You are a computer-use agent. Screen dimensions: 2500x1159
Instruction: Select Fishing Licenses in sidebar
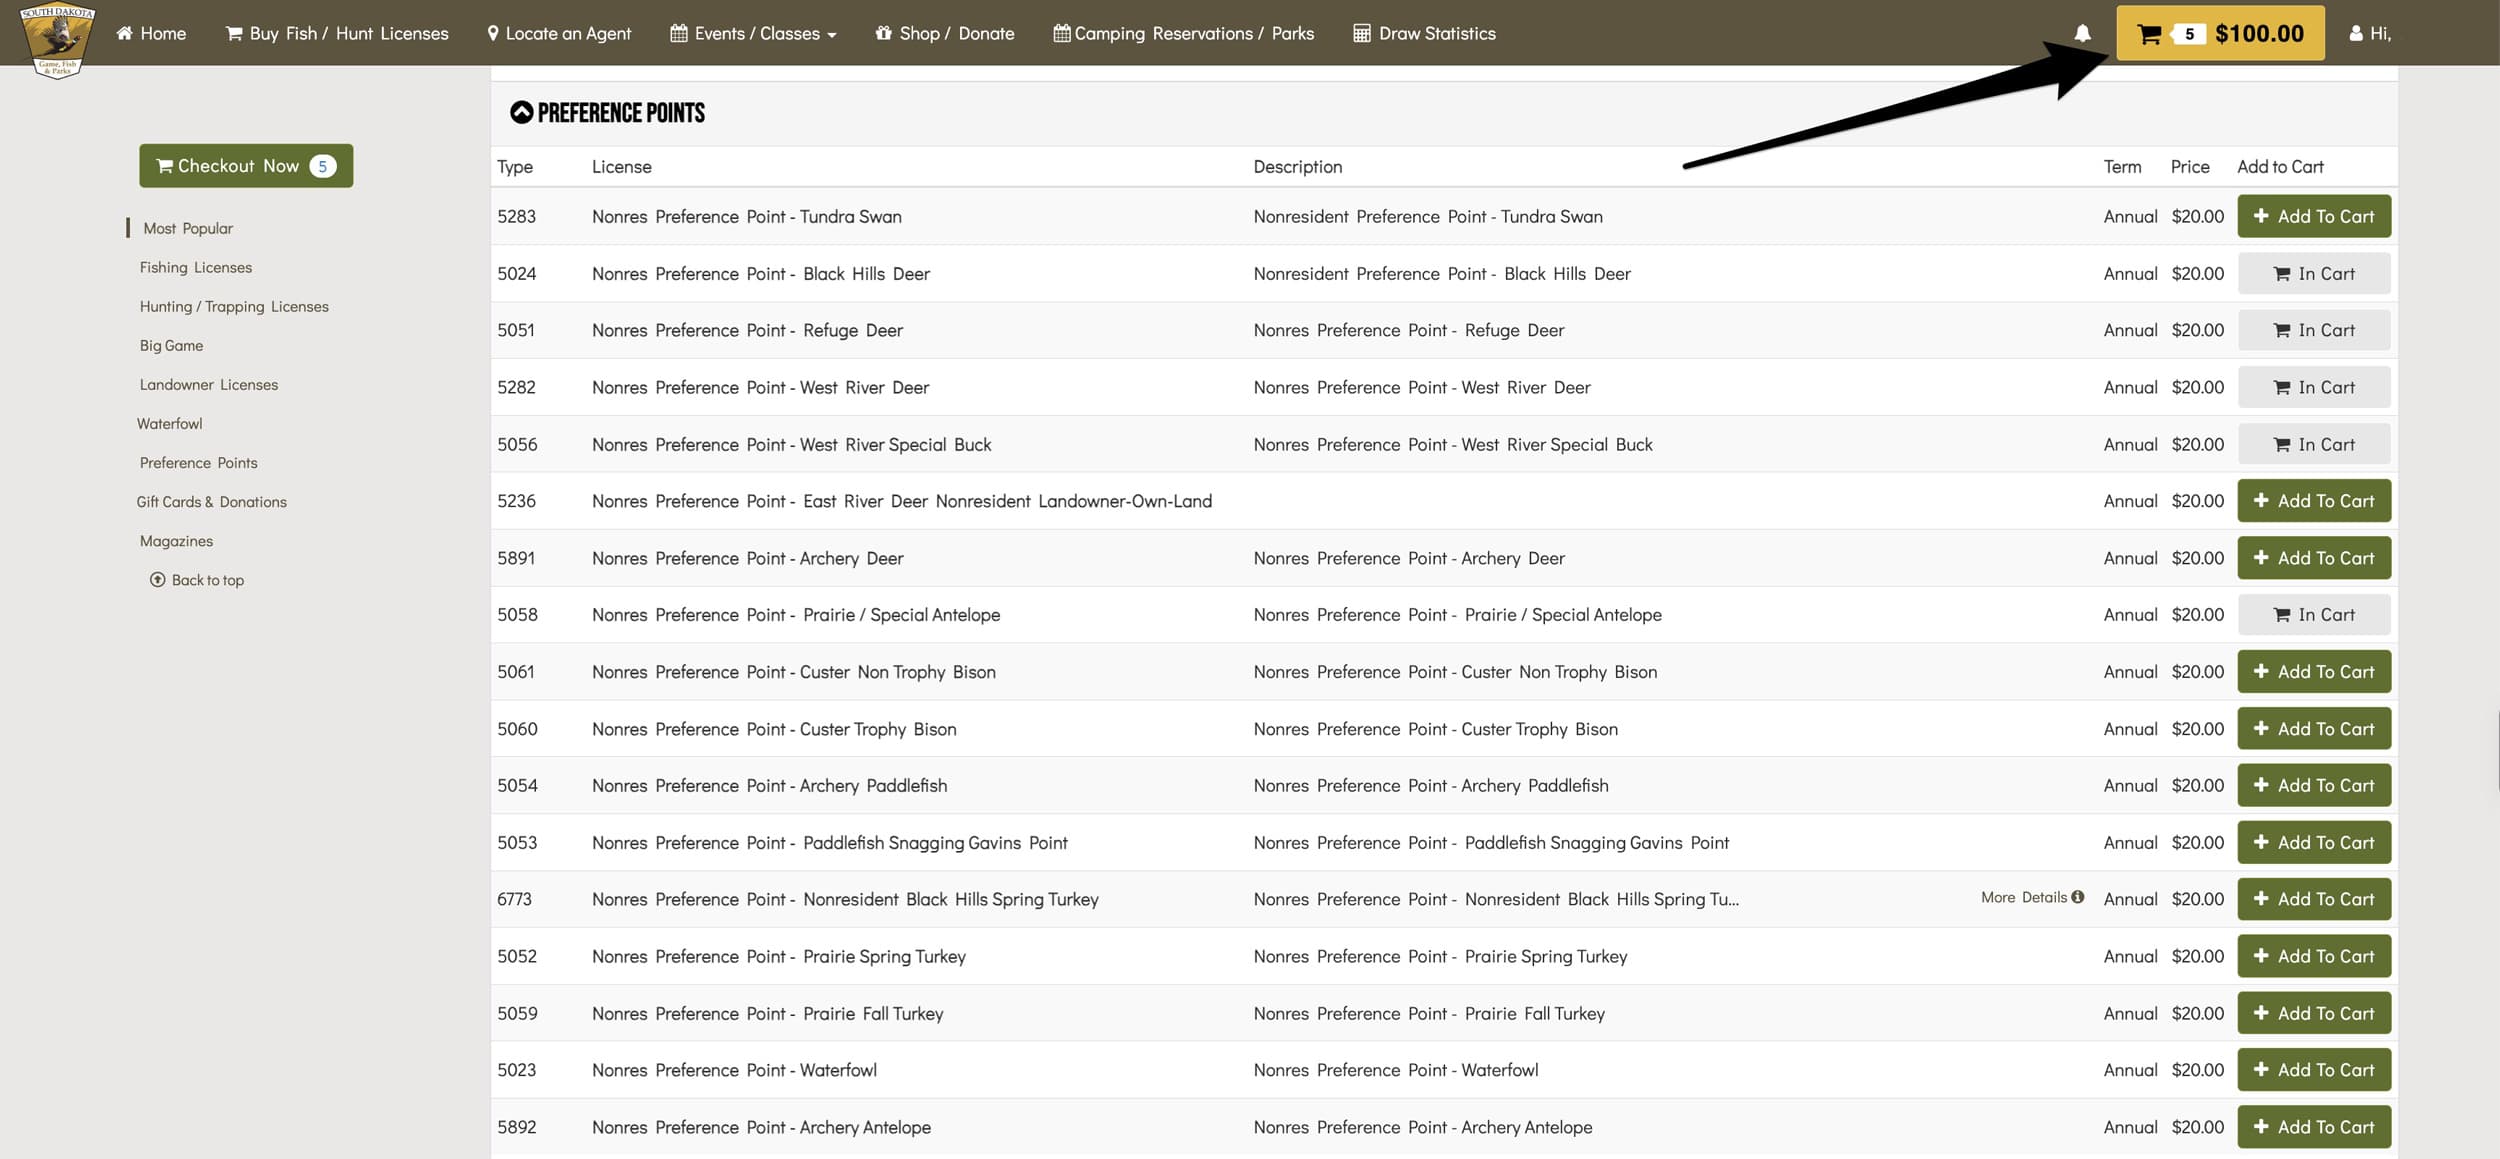pyautogui.click(x=196, y=267)
